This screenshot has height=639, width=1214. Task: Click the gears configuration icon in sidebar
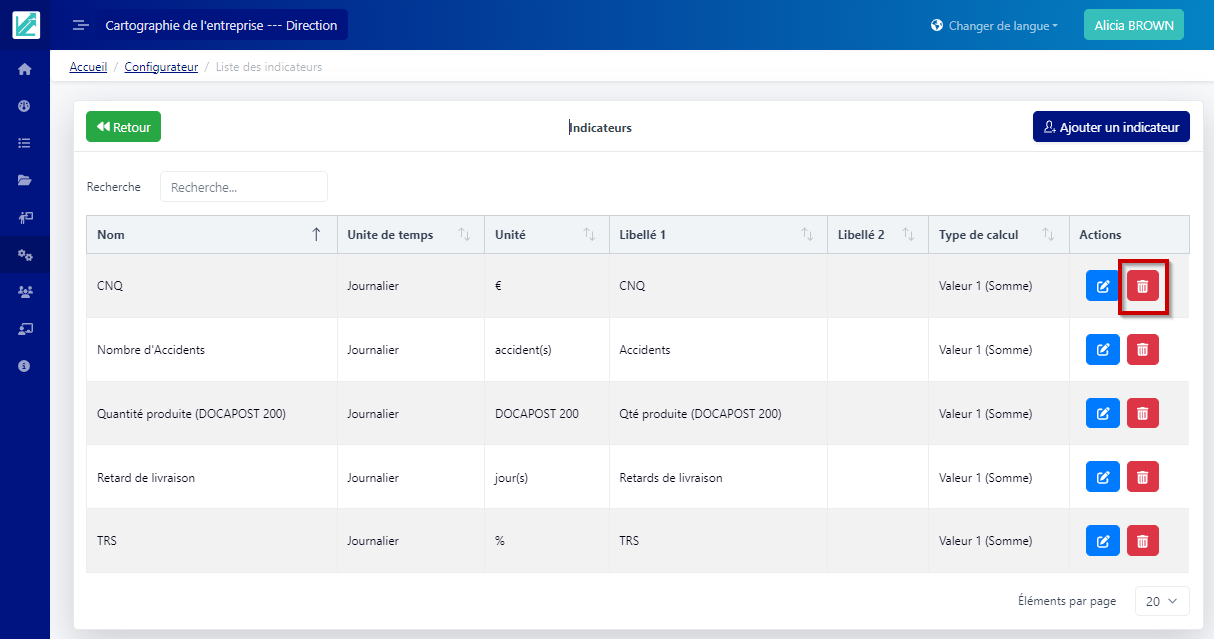point(25,255)
